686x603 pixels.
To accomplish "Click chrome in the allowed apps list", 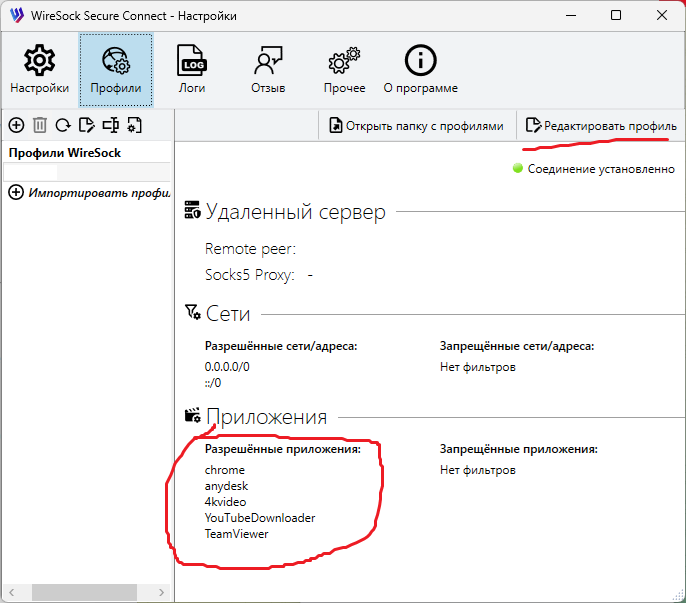I will tap(225, 470).
